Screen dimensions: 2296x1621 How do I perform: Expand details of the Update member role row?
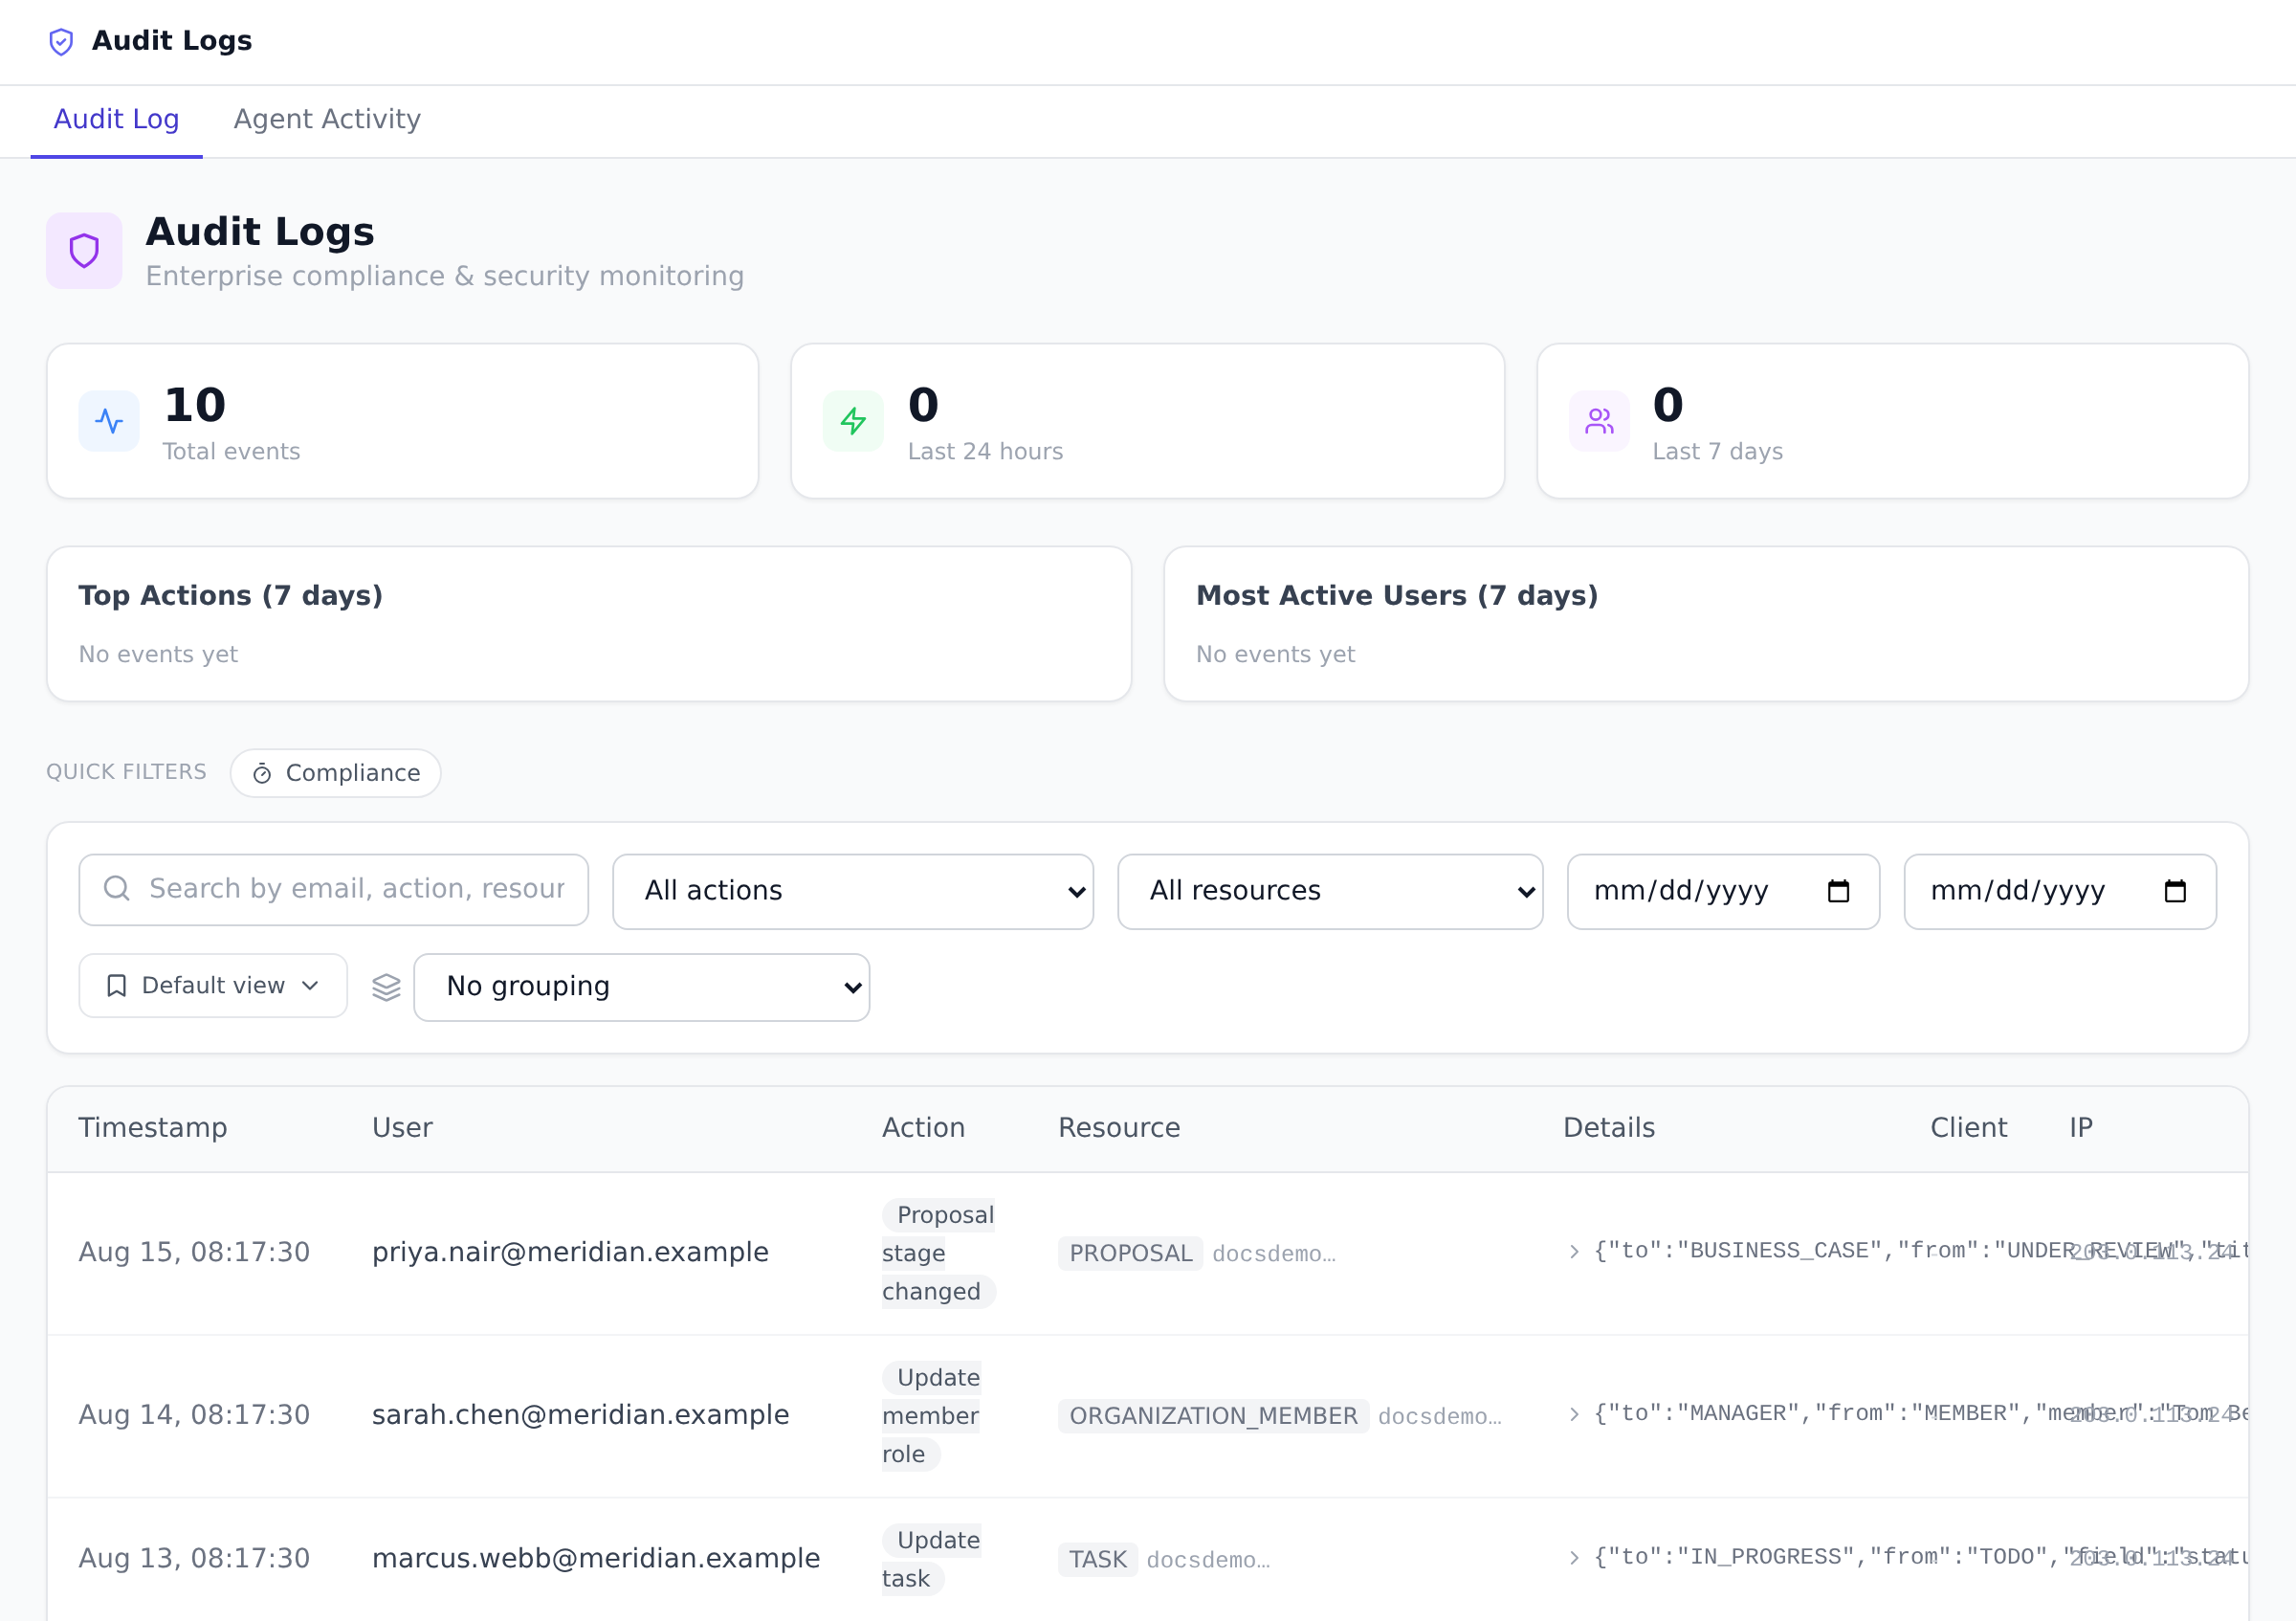(x=1574, y=1414)
